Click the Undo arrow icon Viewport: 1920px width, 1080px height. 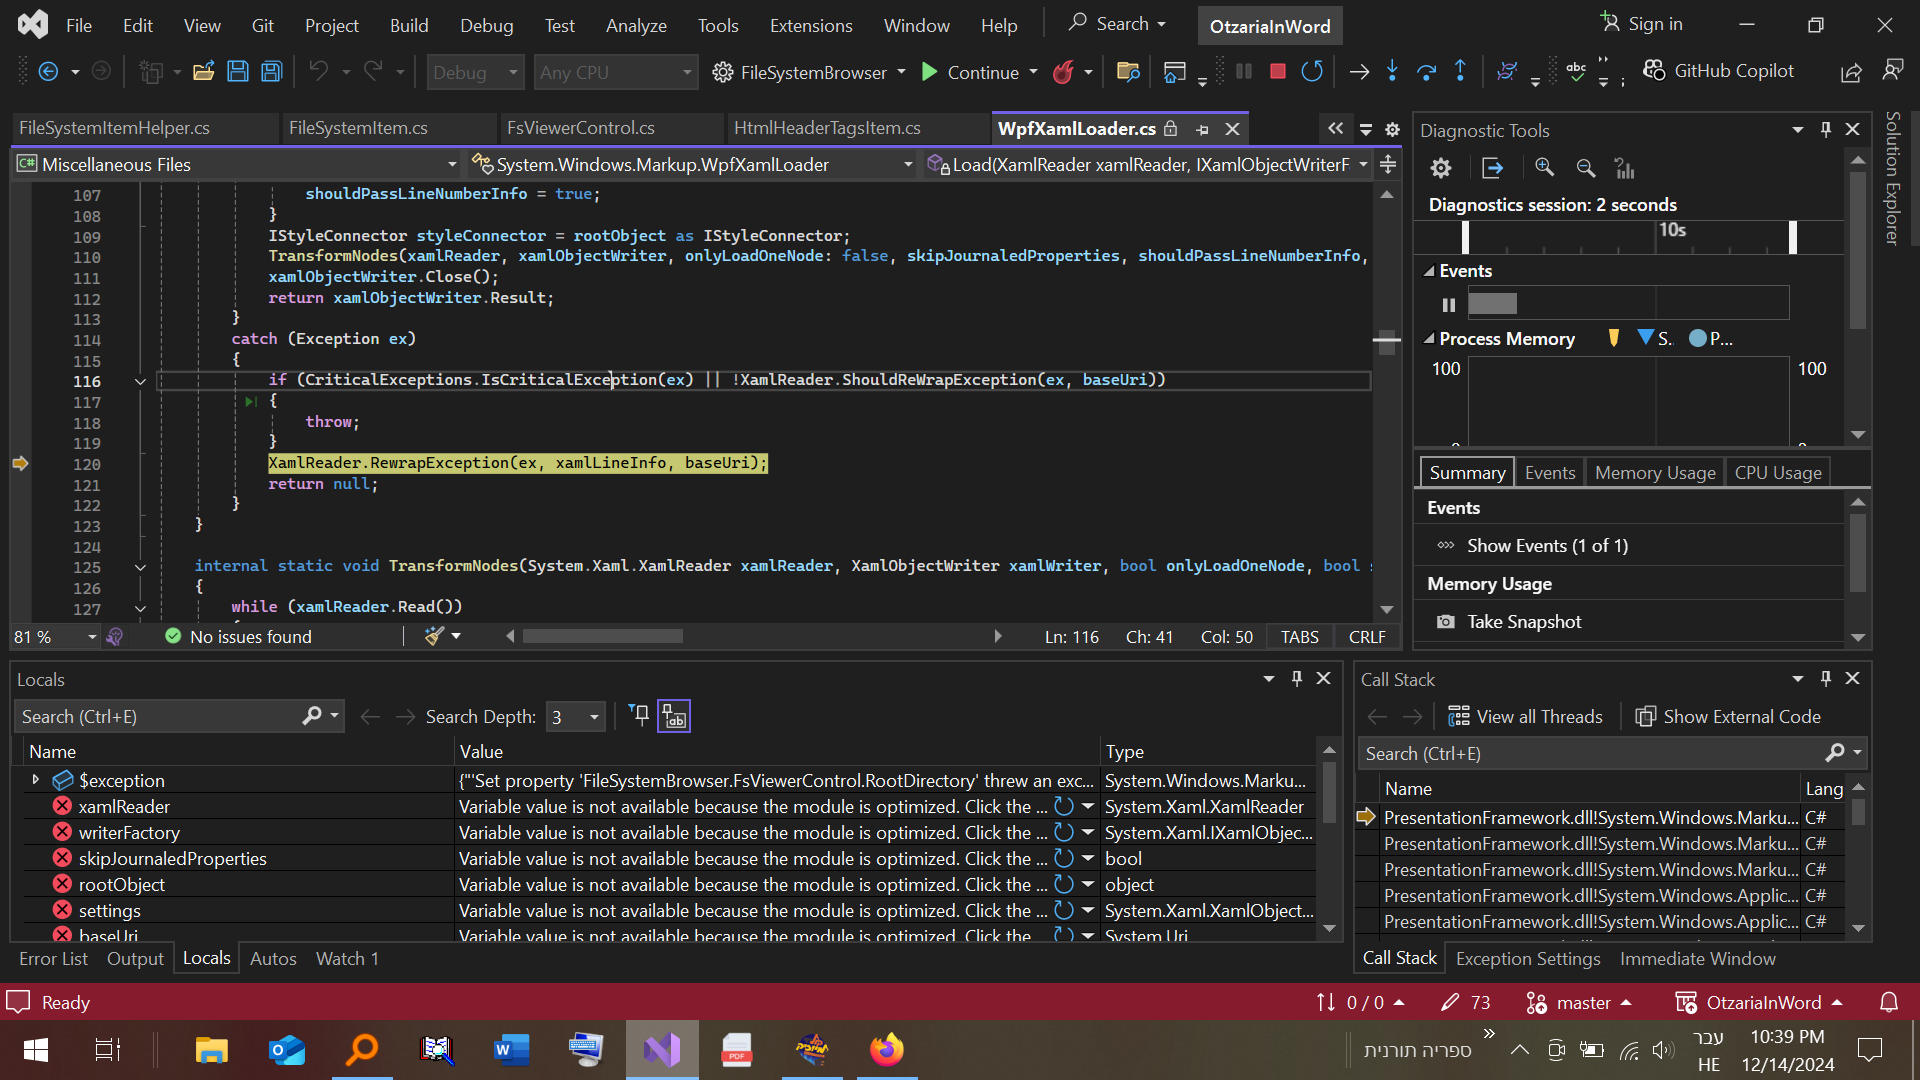coord(319,71)
